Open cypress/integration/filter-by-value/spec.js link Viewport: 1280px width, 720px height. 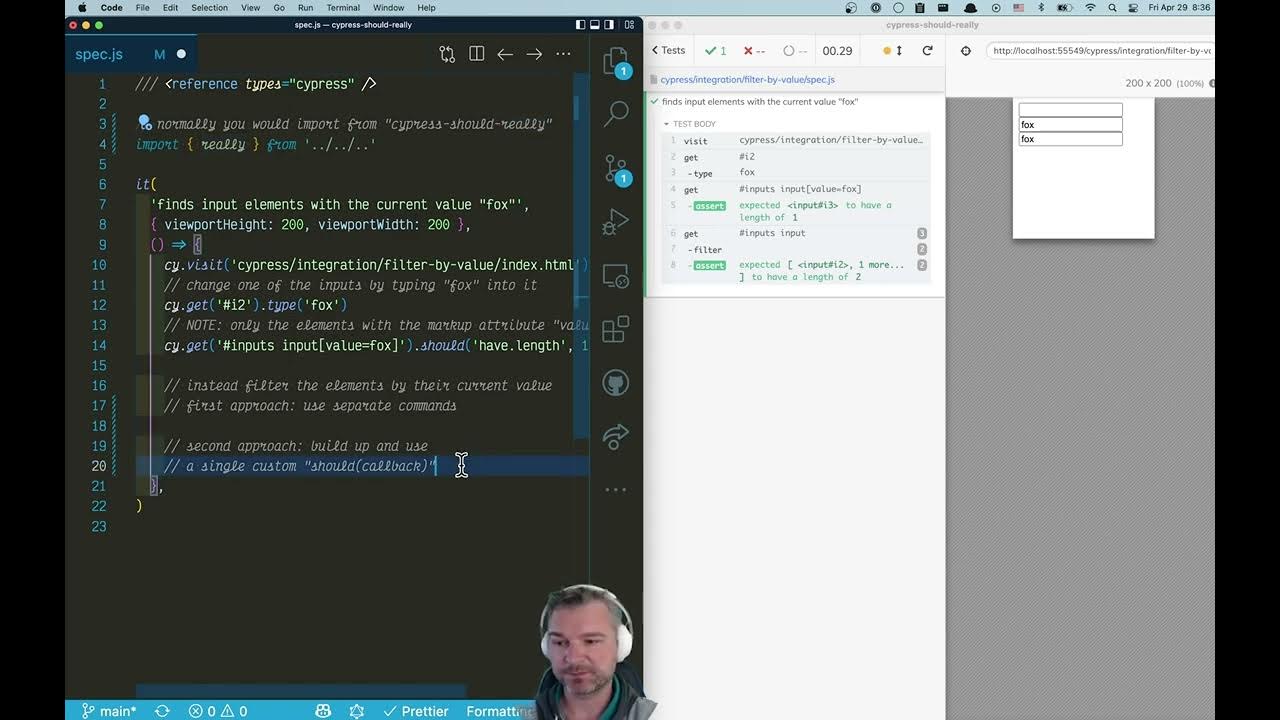[x=747, y=79]
